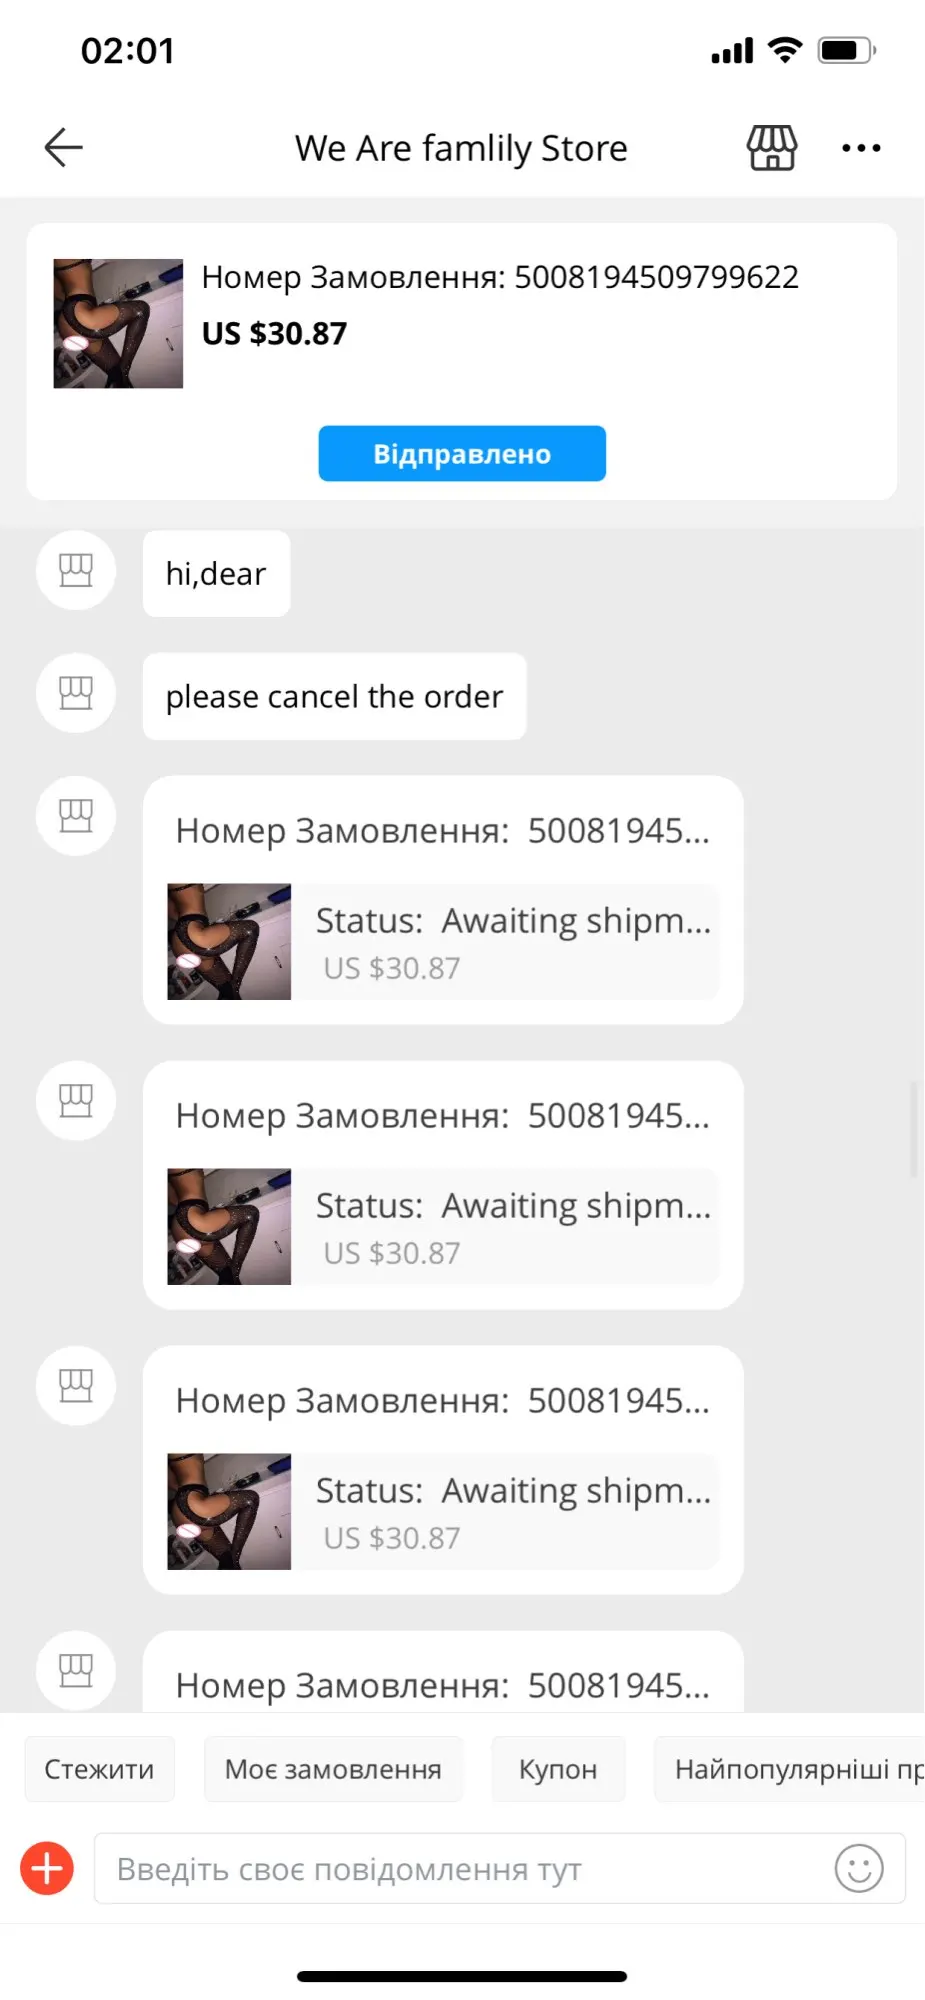The image size is (925, 2000).
Task: Tap the Найпопулярніші quick action chip
Action: [789, 1769]
